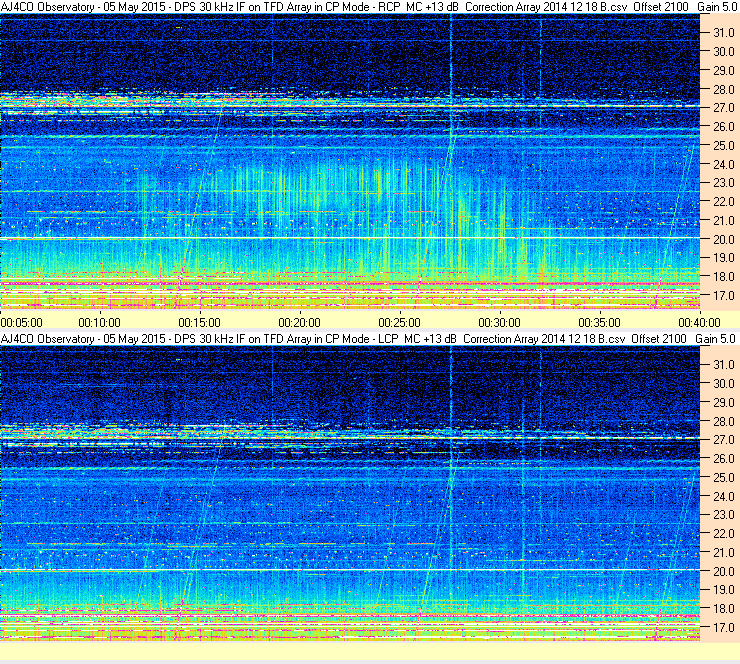Click the 28.0 frequency label on RCP chart
The image size is (740, 664).
724,89
